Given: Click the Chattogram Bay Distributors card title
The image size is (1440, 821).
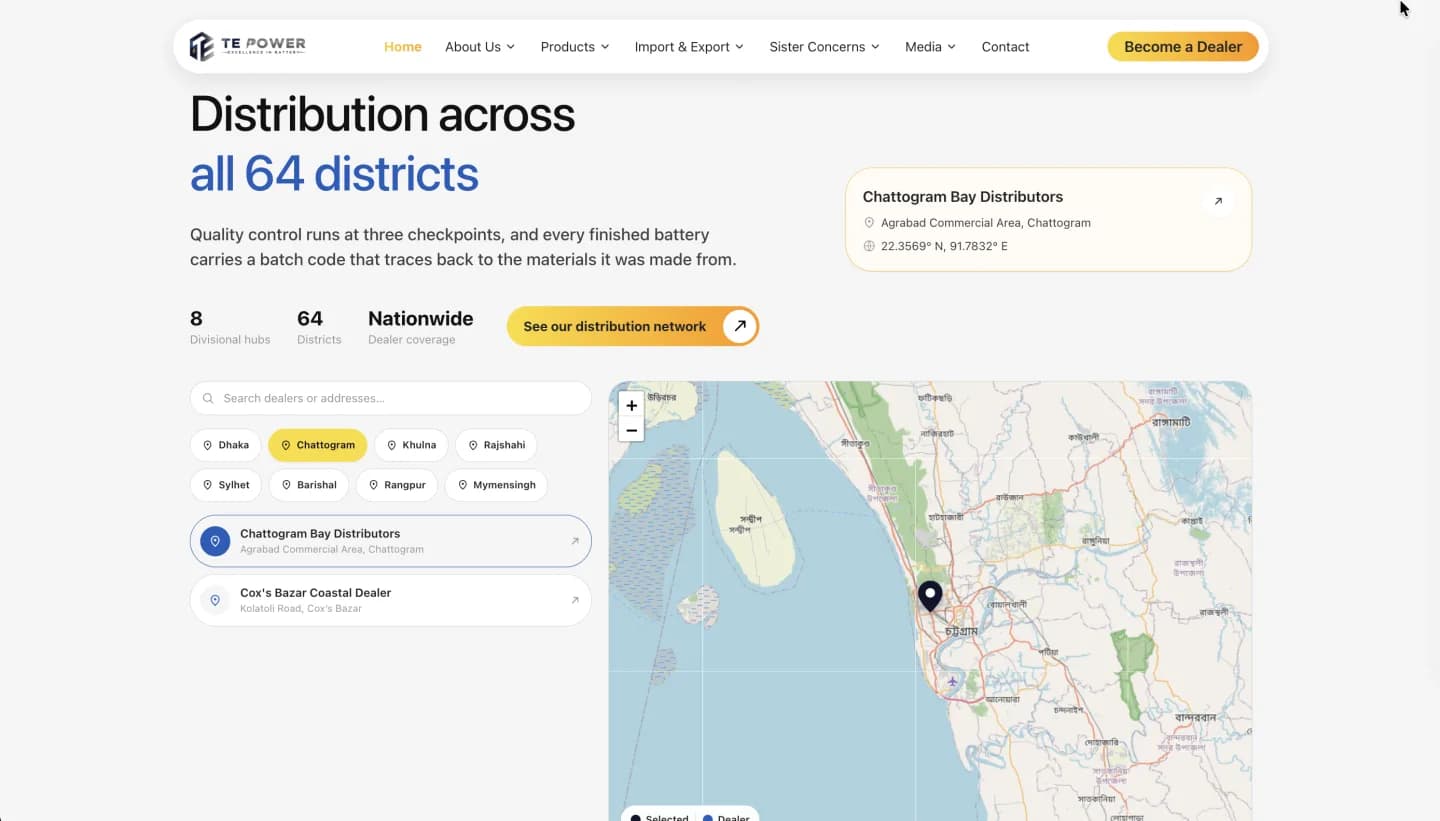Looking at the screenshot, I should coord(963,197).
